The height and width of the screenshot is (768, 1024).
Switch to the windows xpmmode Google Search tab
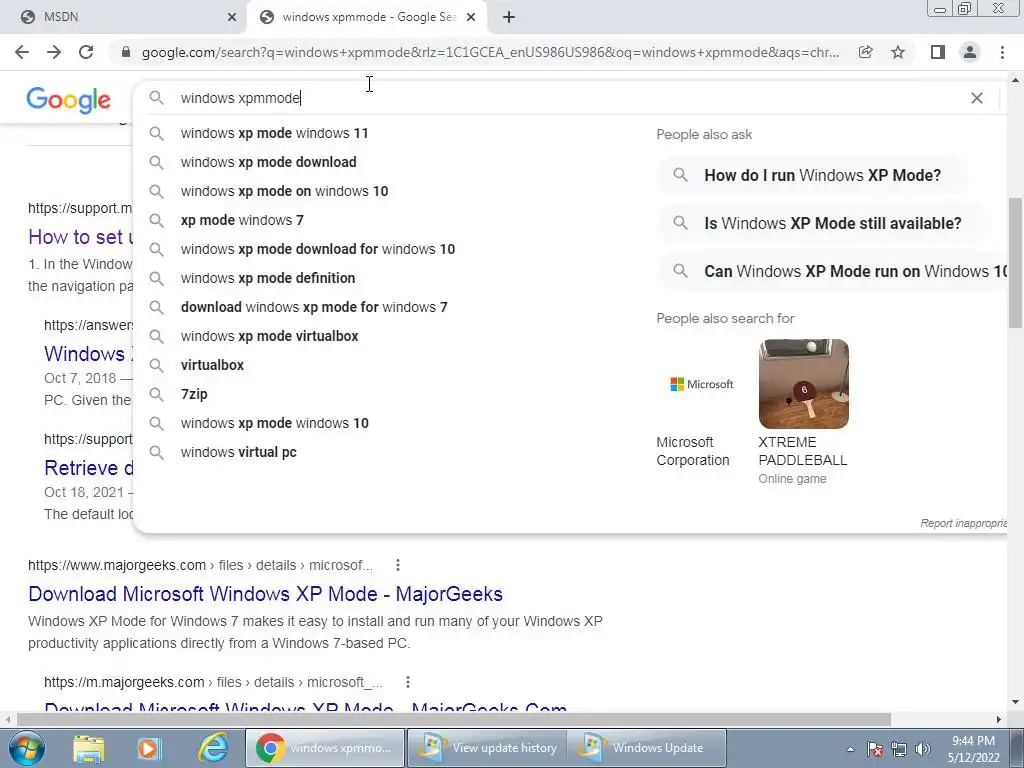(x=366, y=17)
